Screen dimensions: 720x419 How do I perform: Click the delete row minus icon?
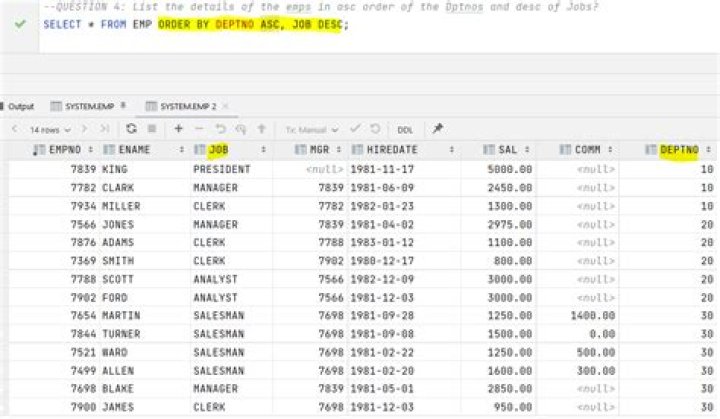(x=199, y=129)
